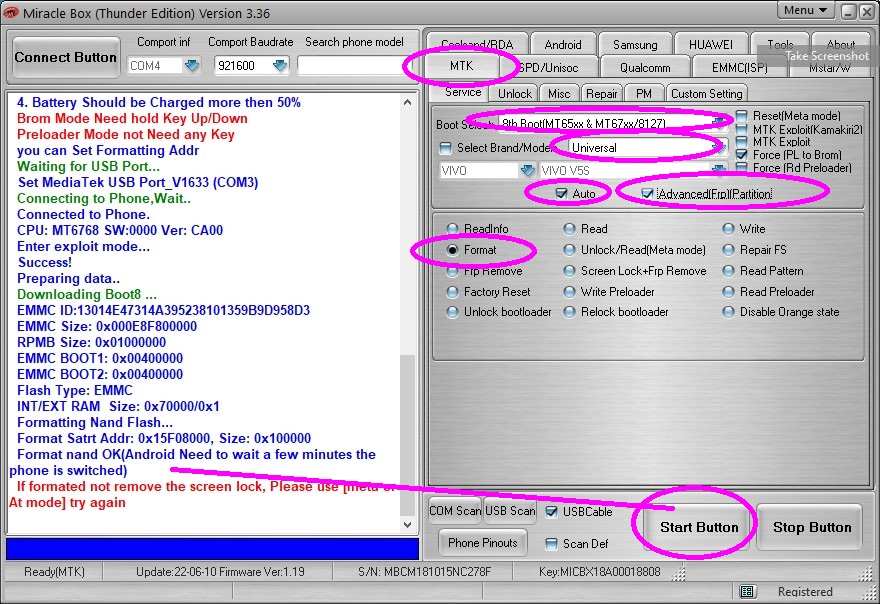The height and width of the screenshot is (604, 880).
Task: Click the 'CPU: MT6768' log line
Action: [x=120, y=230]
